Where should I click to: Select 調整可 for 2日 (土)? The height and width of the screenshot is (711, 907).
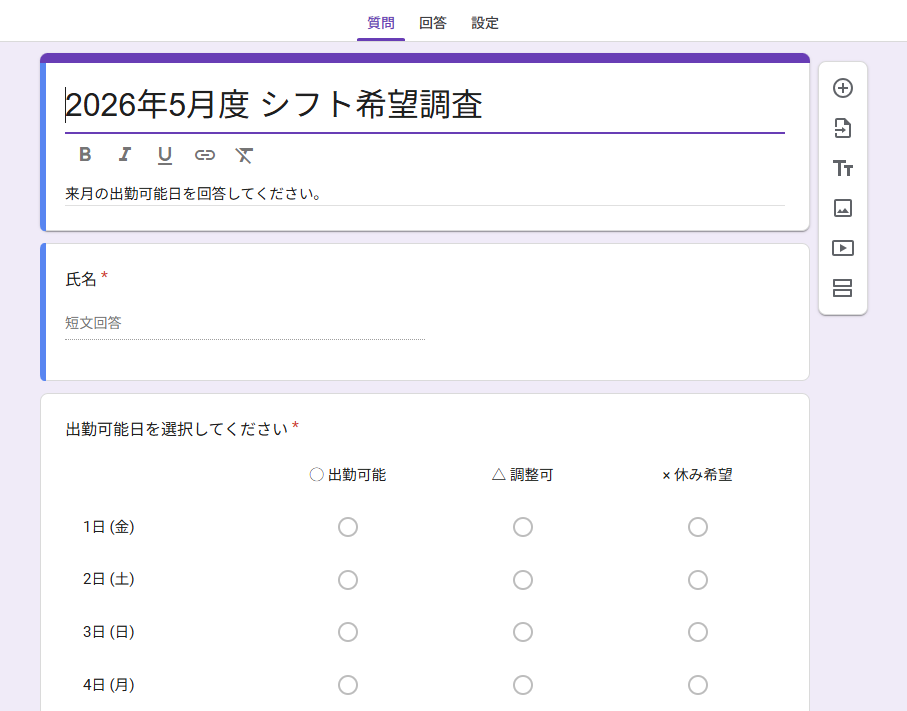[x=523, y=580]
